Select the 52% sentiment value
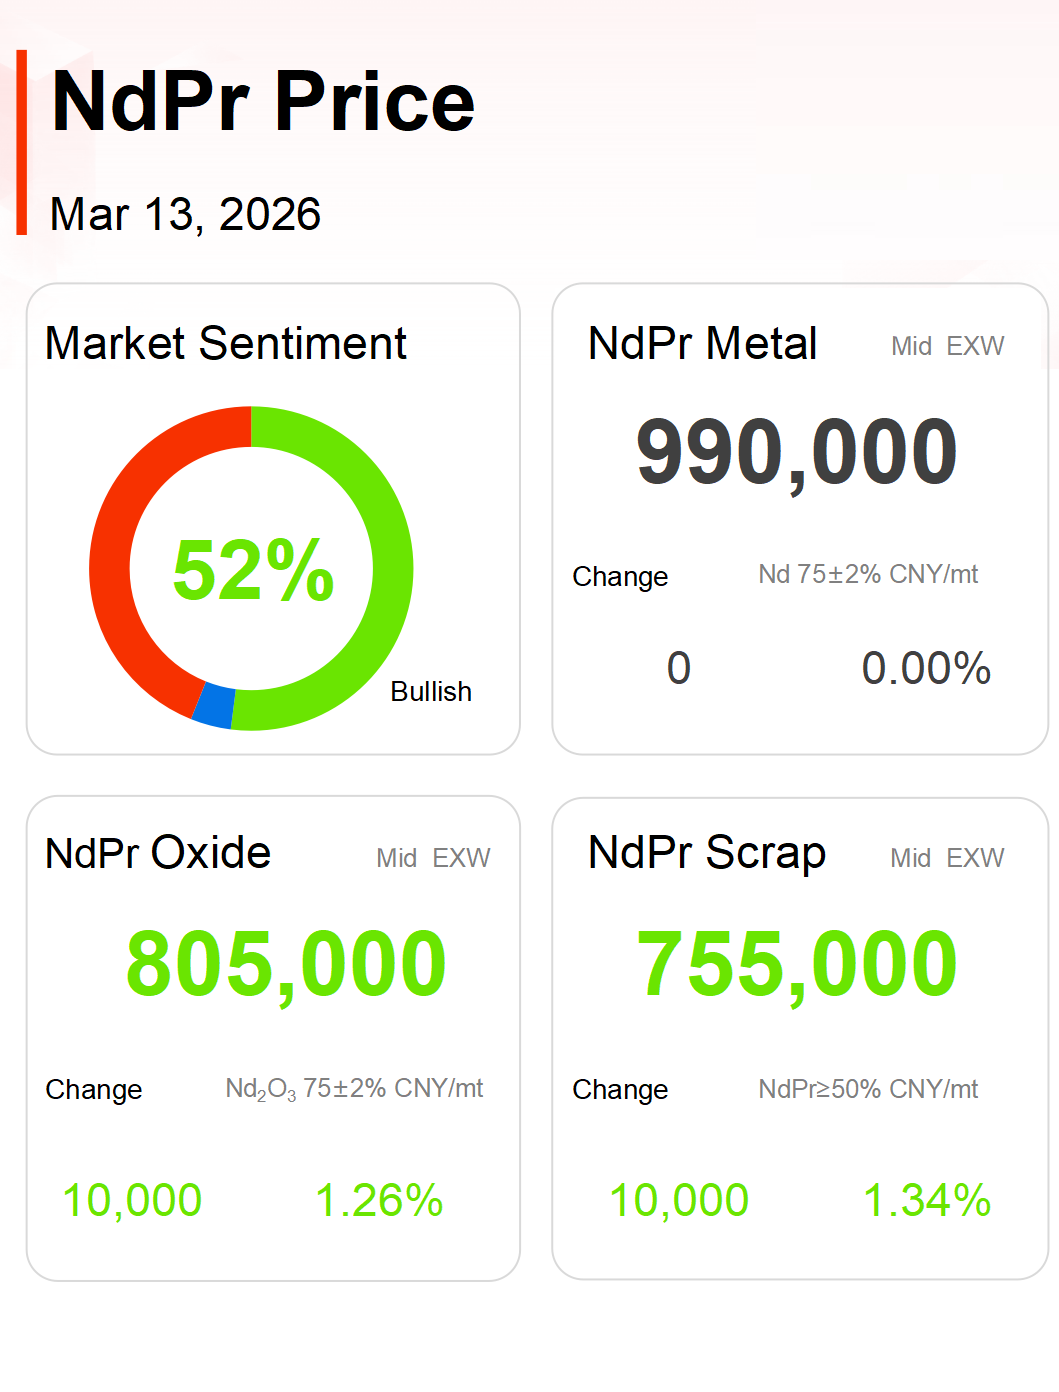 tap(253, 570)
